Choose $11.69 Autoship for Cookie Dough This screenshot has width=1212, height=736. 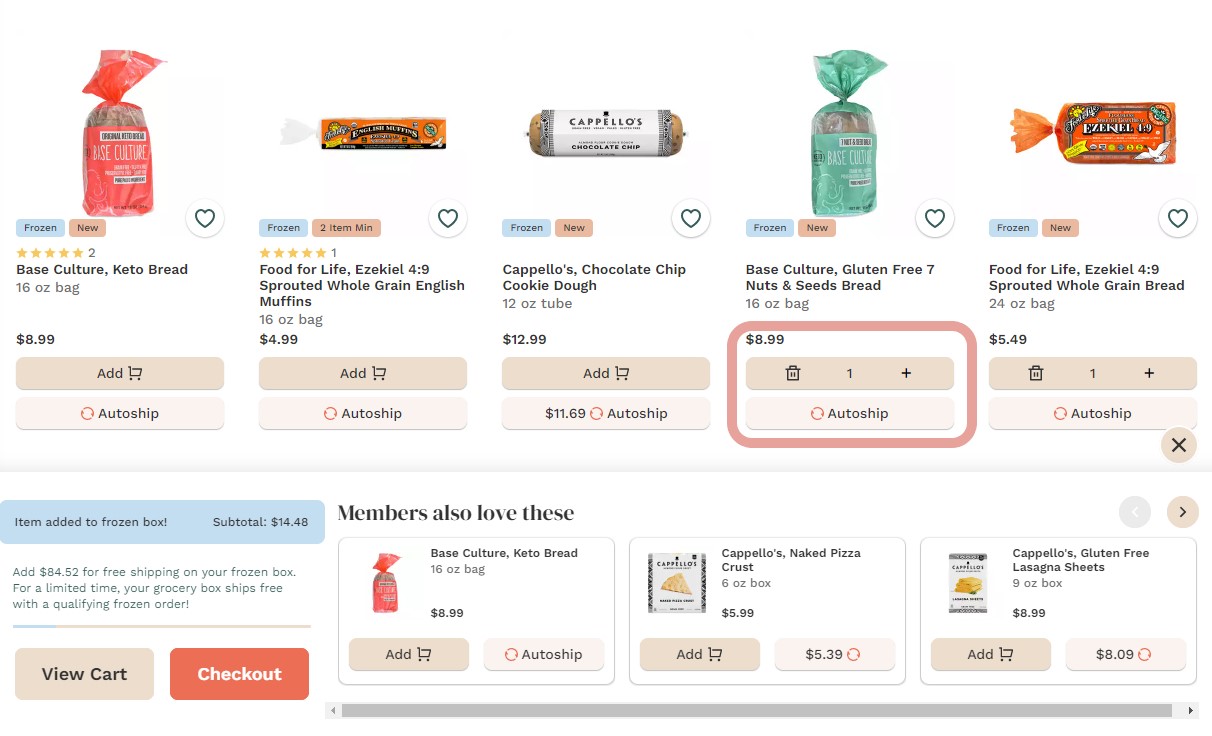[605, 413]
